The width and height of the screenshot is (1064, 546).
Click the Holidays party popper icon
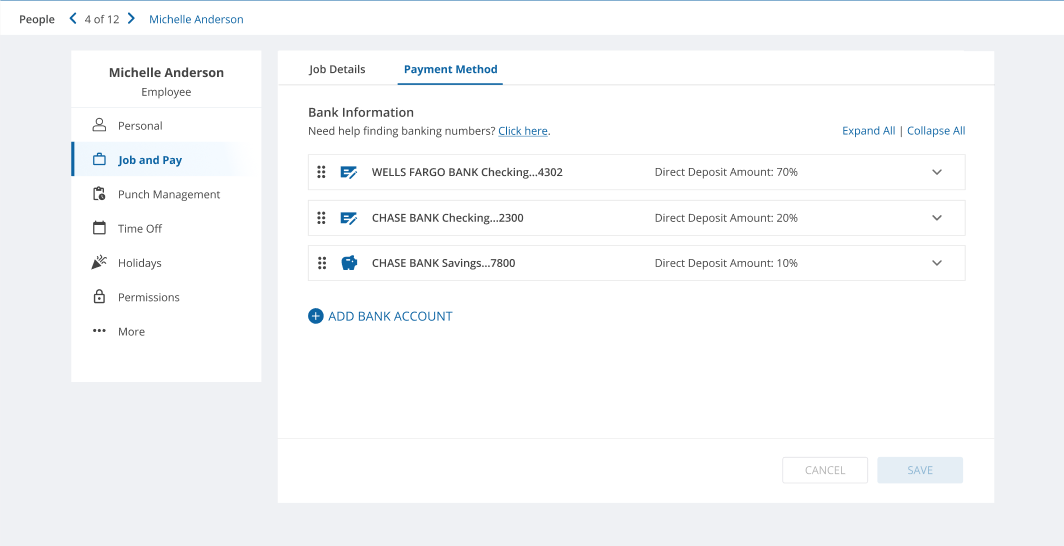click(99, 262)
